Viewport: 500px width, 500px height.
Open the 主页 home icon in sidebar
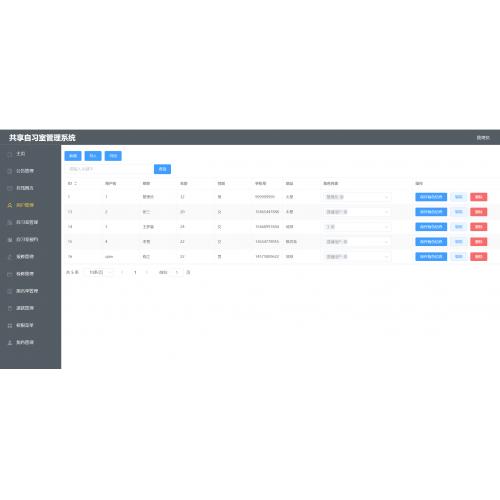[10, 154]
